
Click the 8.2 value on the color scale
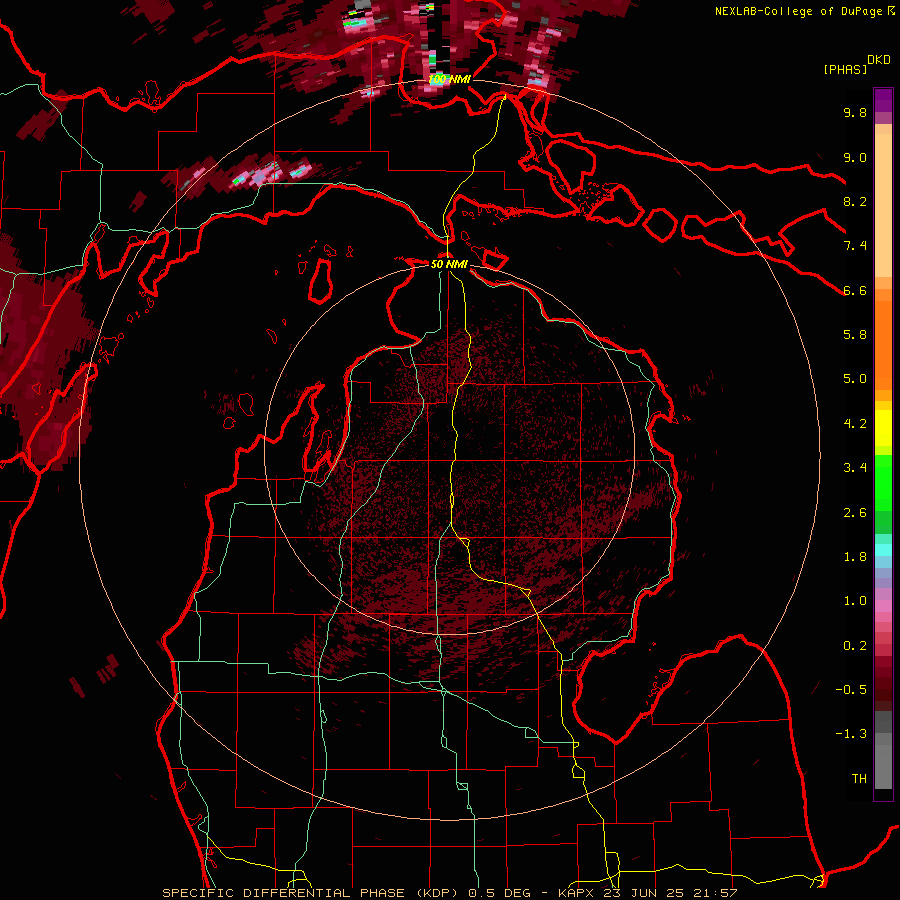[855, 201]
